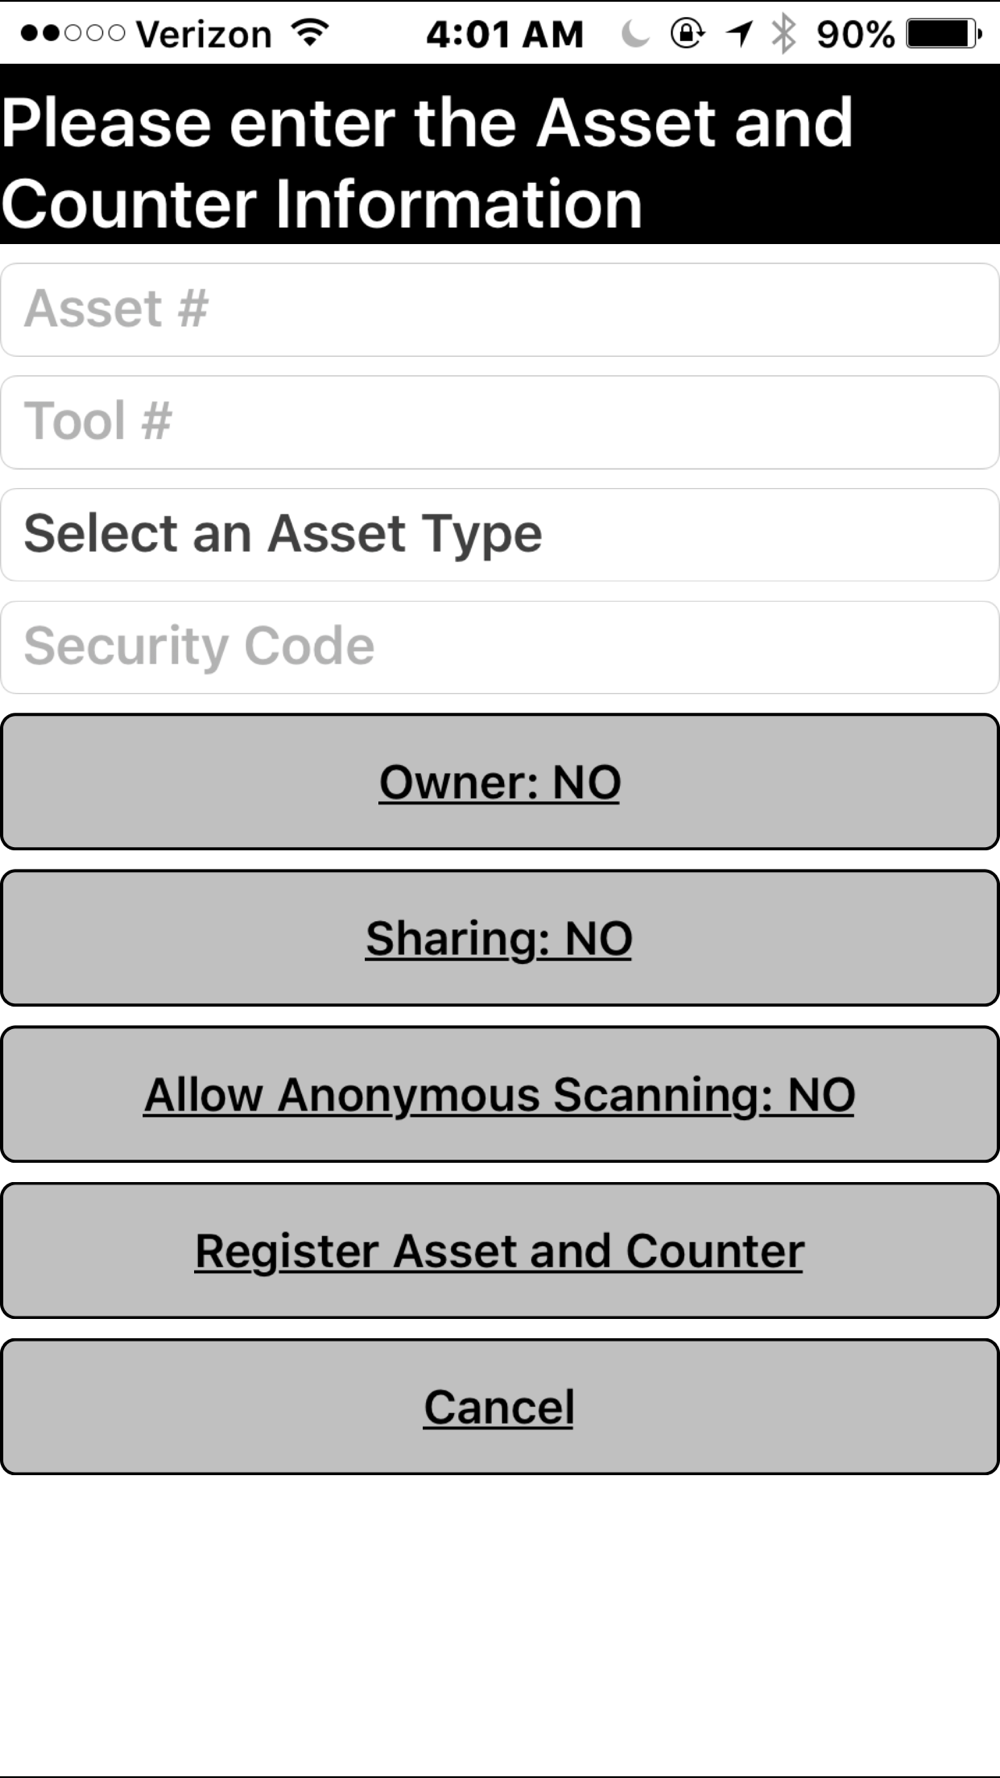Tap the cellular signal dots
Screen dimensions: 1000x1778
point(73,34)
